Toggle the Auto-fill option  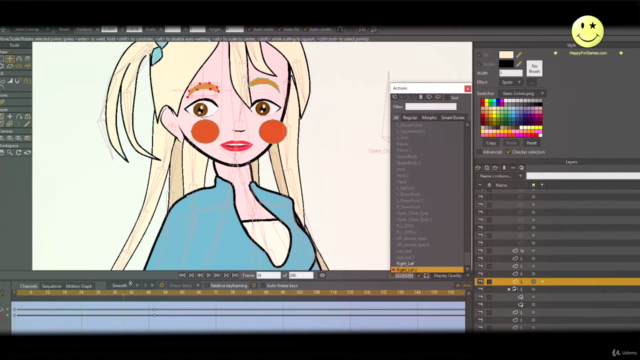[x=280, y=29]
